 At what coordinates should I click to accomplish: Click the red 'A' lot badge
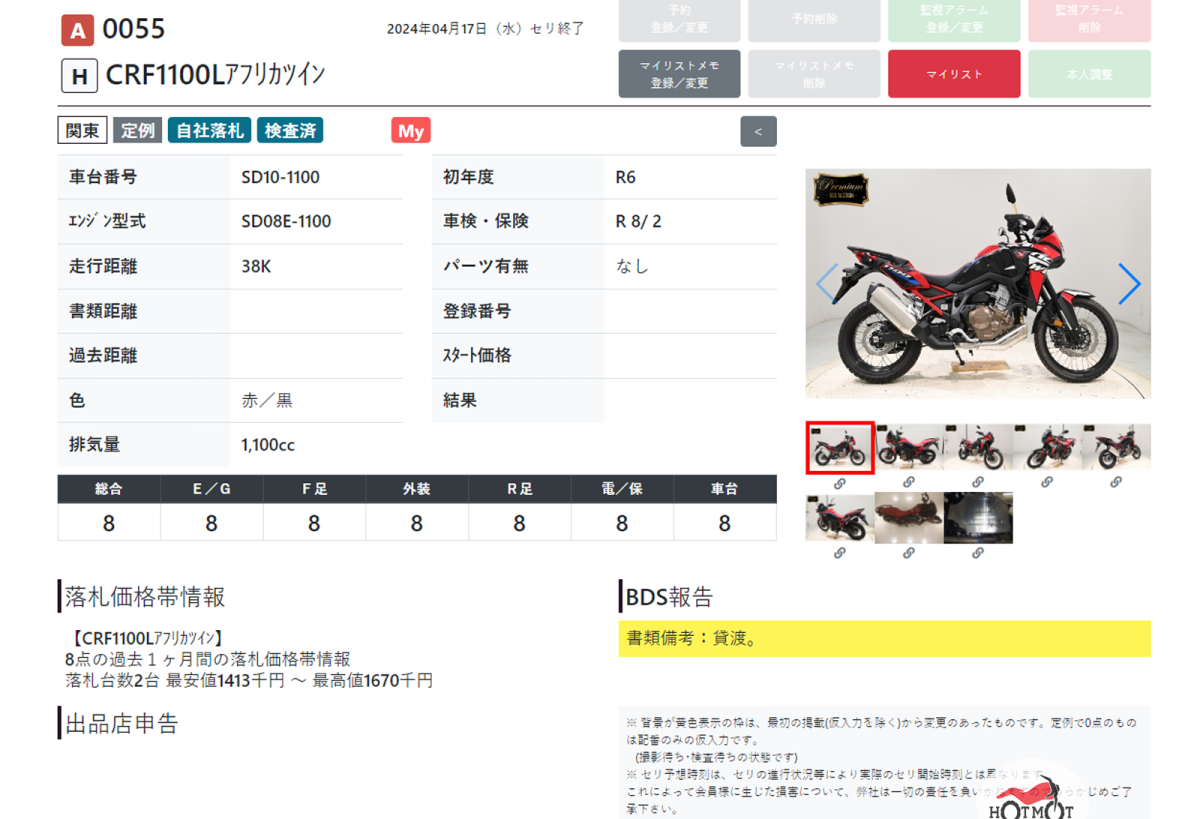[77, 30]
